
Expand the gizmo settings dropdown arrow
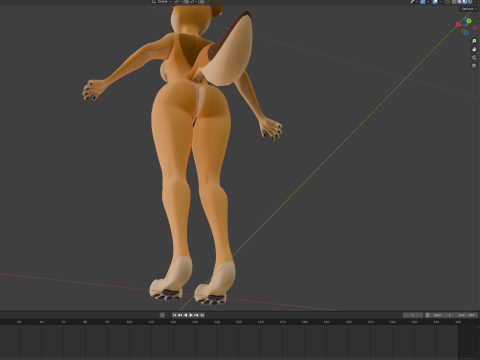(428, 2)
